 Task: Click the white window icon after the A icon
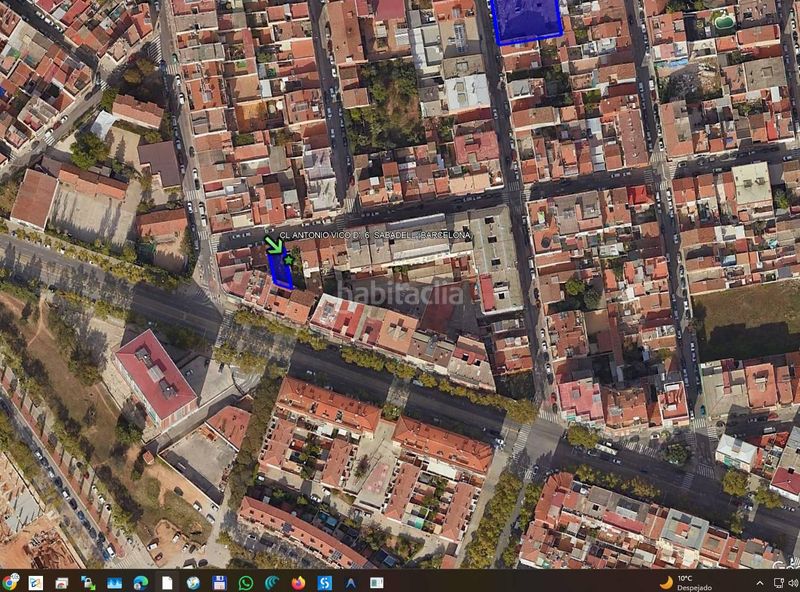tap(377, 582)
